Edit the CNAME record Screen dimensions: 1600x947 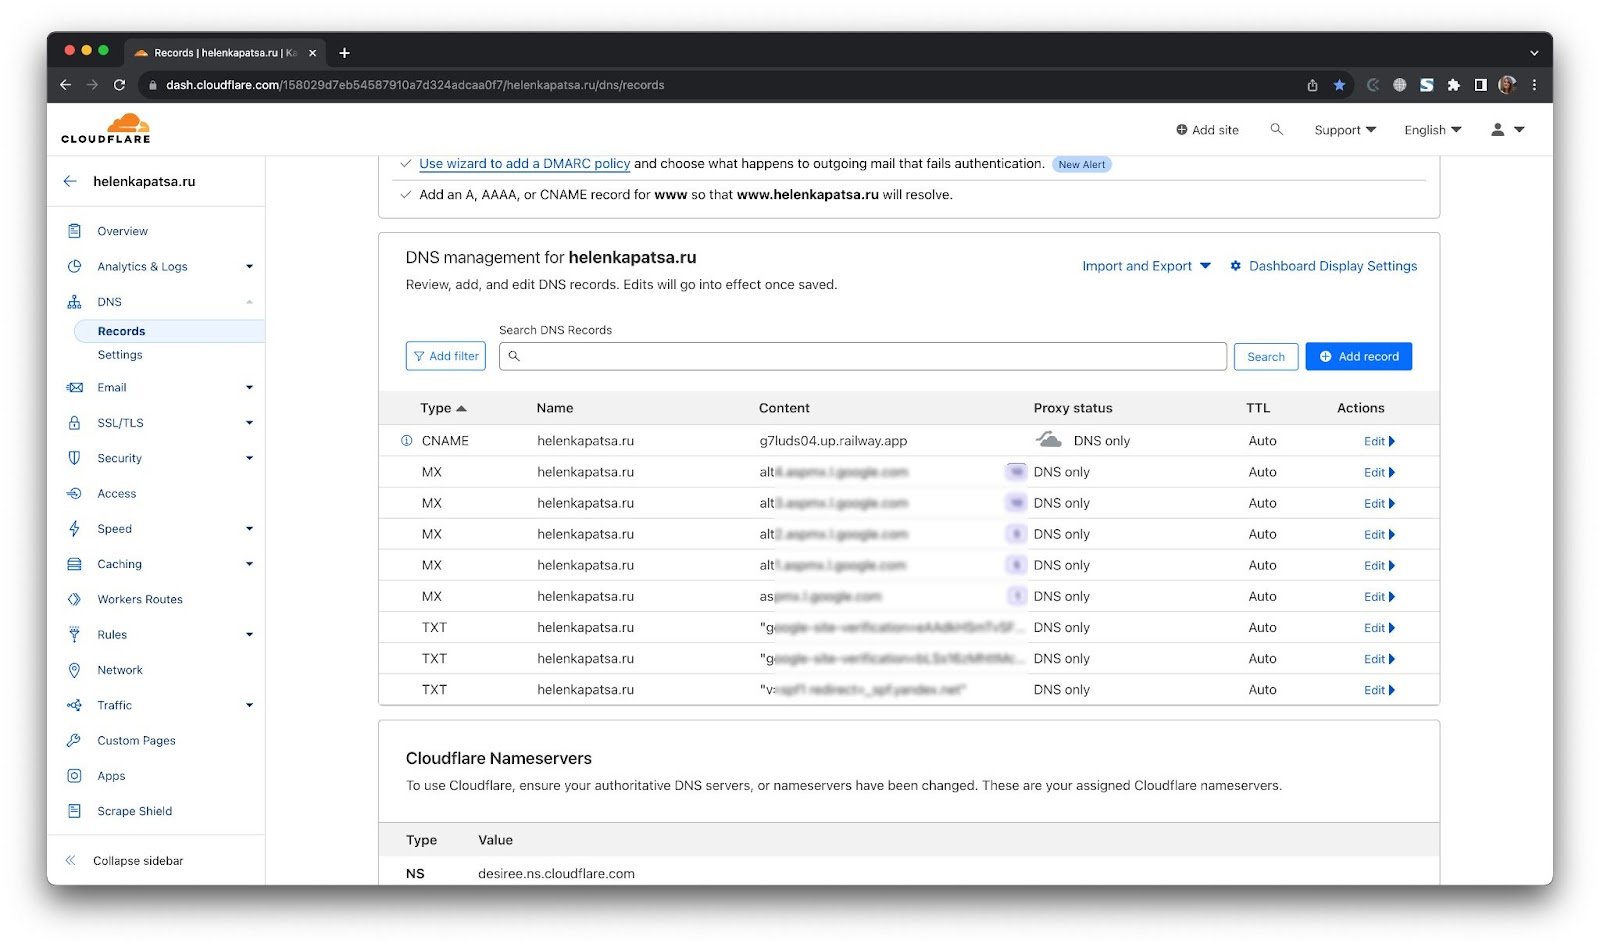1379,441
